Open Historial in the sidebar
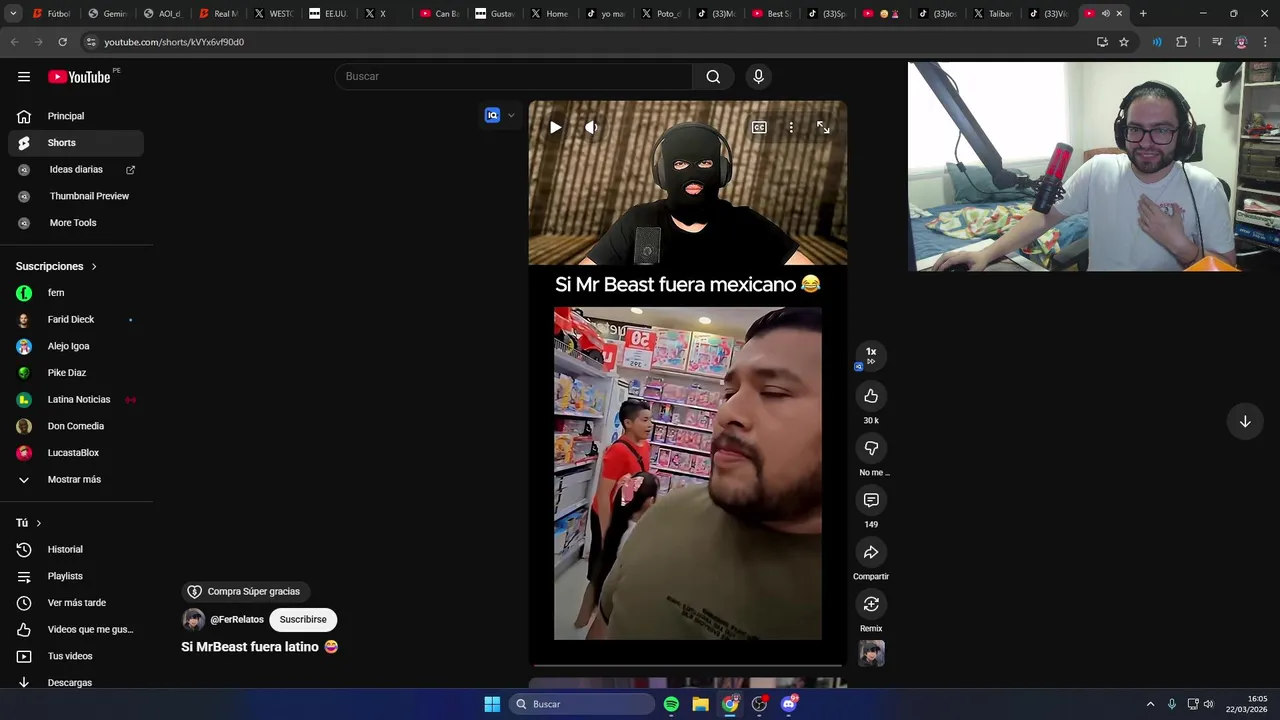 pos(76,550)
